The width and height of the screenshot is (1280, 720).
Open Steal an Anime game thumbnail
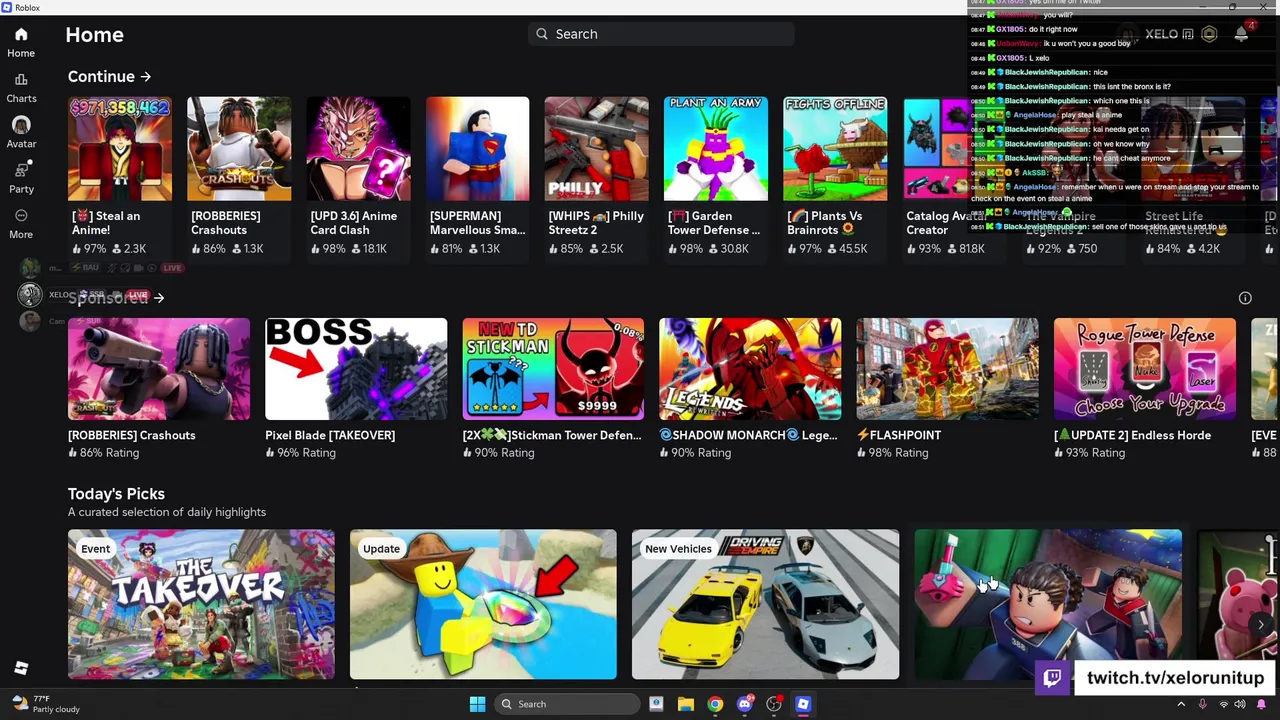click(x=120, y=148)
